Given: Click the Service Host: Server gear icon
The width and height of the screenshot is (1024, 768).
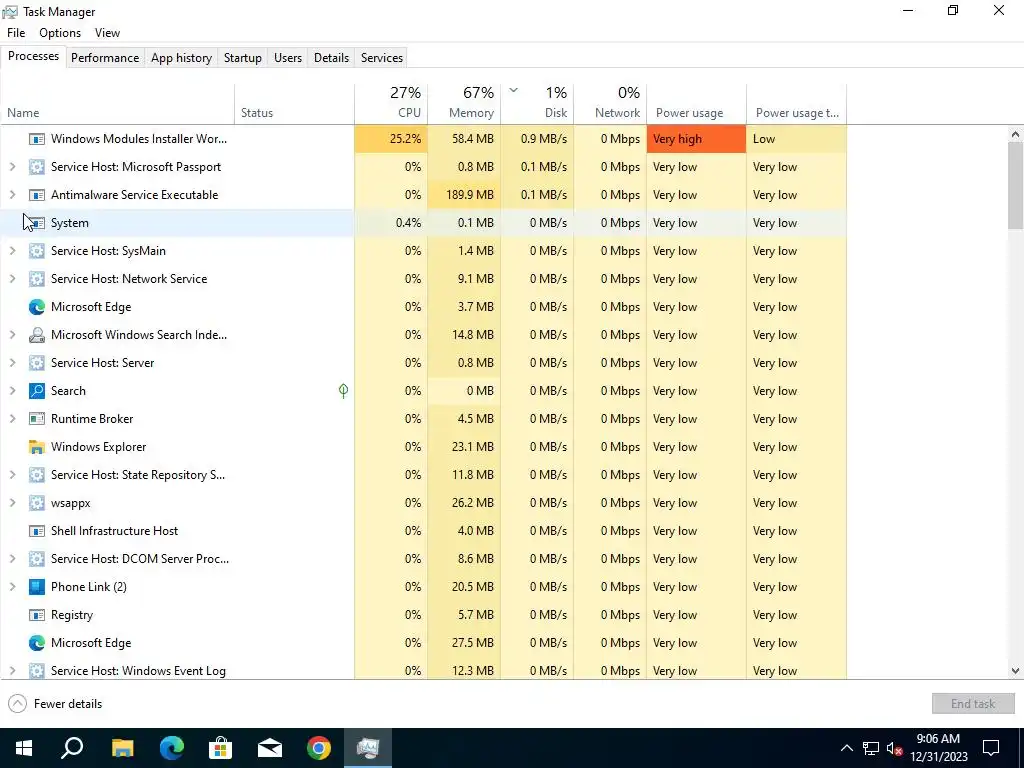Looking at the screenshot, I should pos(37,363).
